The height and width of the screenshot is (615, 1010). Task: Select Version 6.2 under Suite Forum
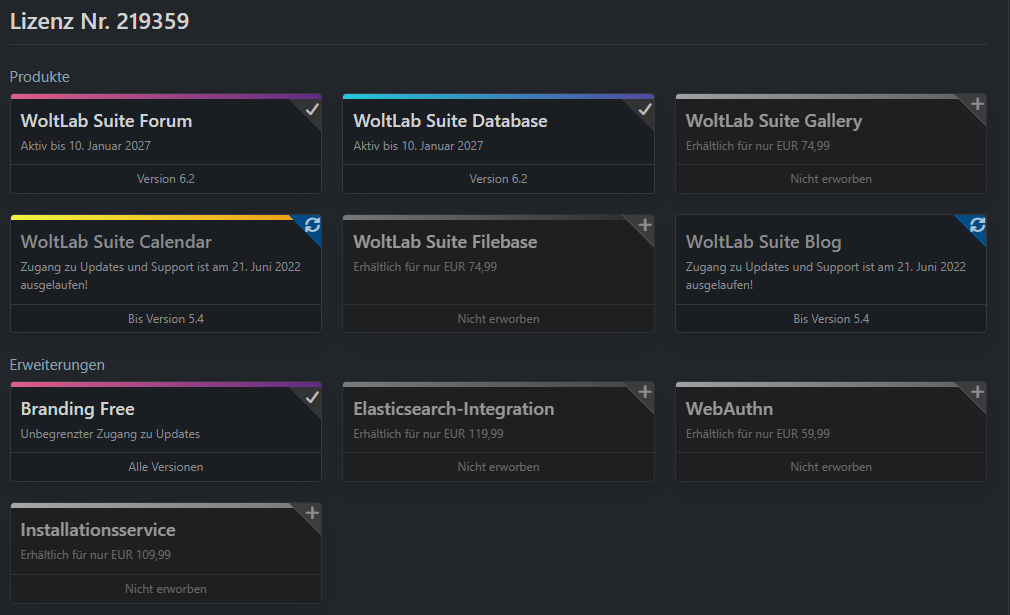166,179
